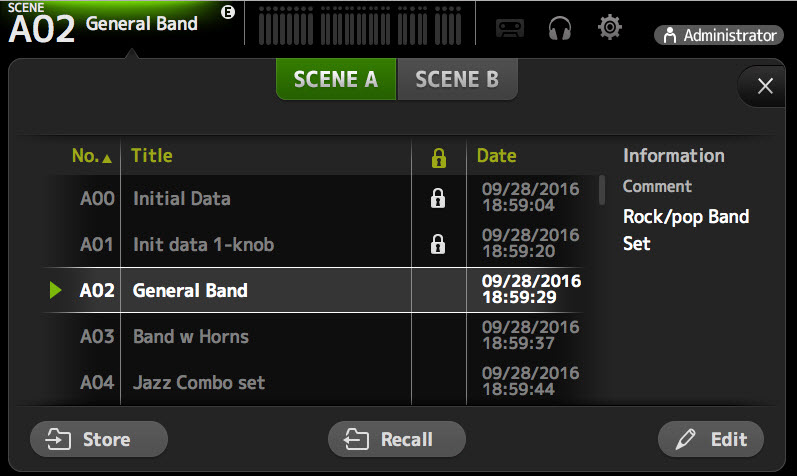This screenshot has height=476, width=797.
Task: Switch to the SCENE A tab
Action: 336,80
